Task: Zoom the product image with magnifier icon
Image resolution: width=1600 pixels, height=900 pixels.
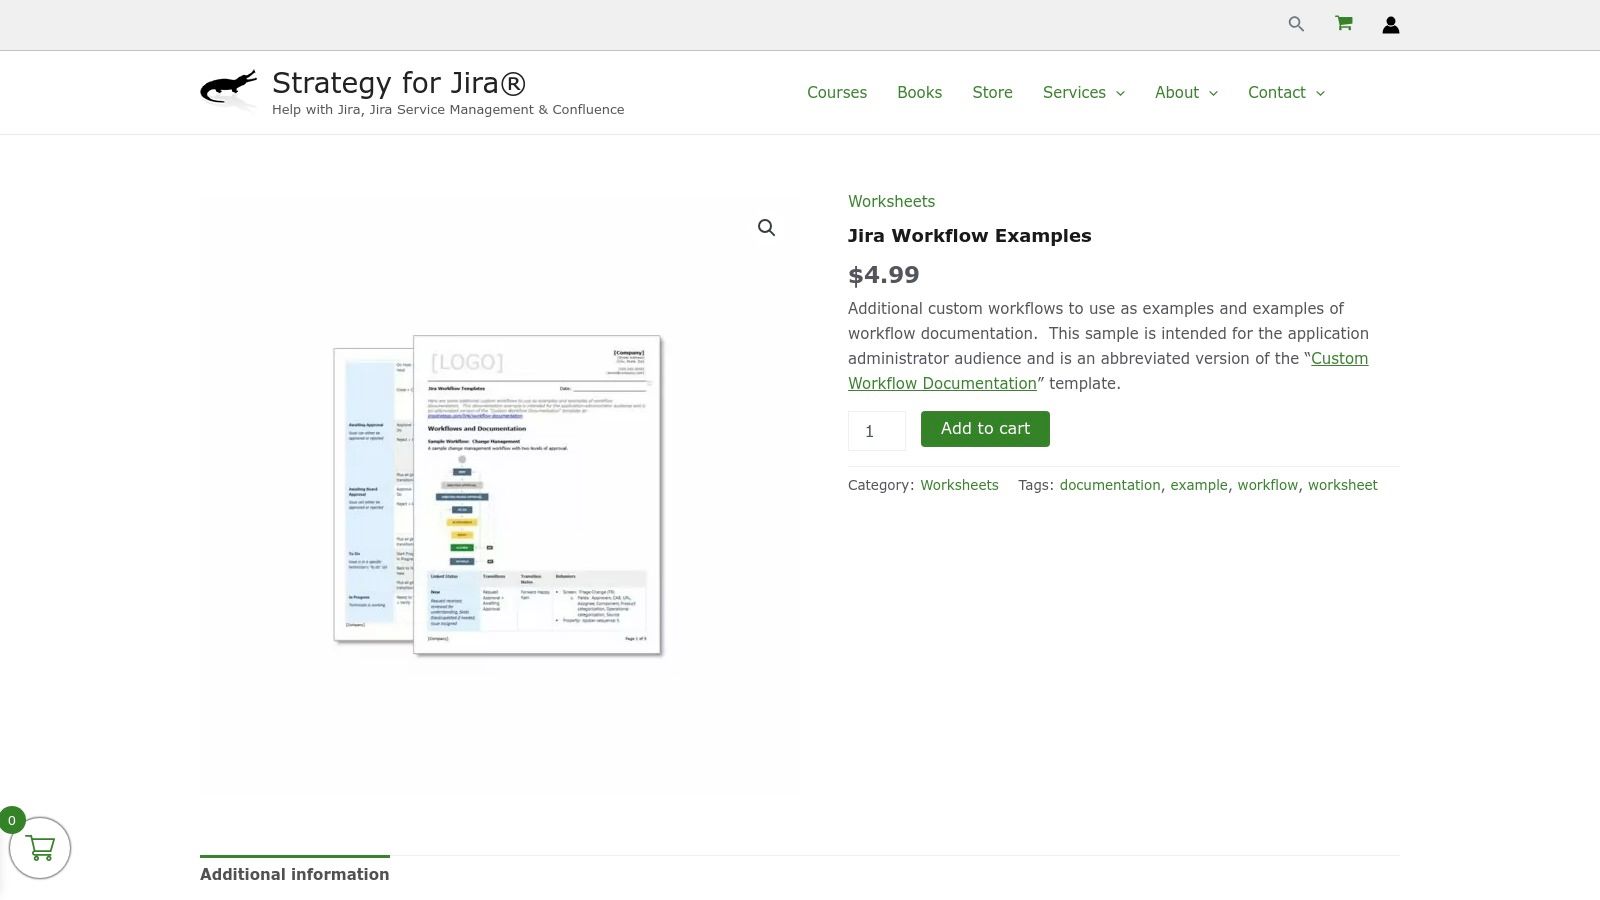Action: 767,228
